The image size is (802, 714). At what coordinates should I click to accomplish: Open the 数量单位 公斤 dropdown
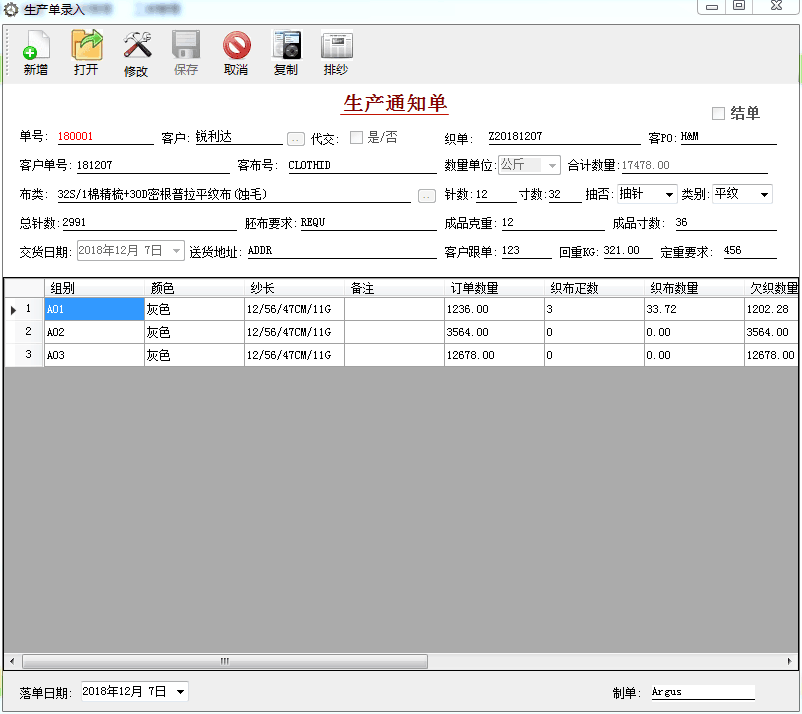pos(552,165)
